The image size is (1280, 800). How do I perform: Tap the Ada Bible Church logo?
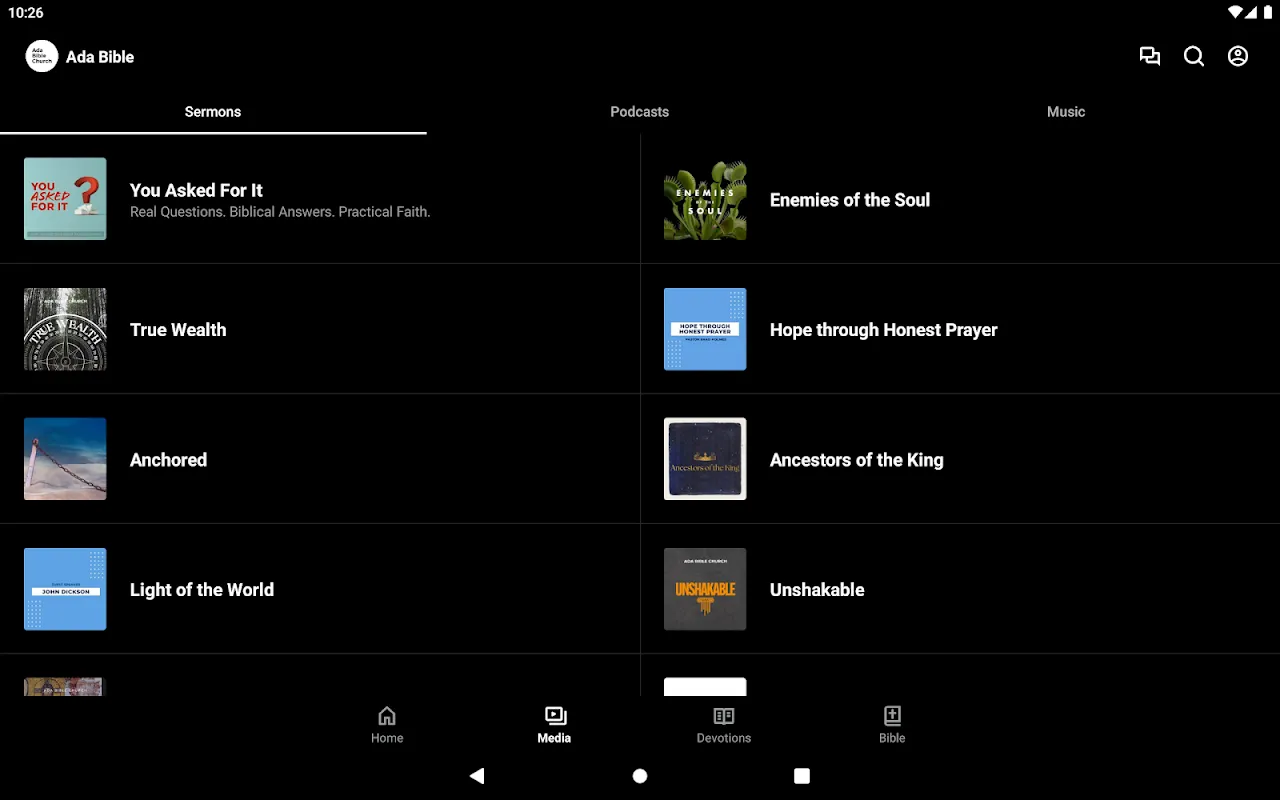pos(41,57)
